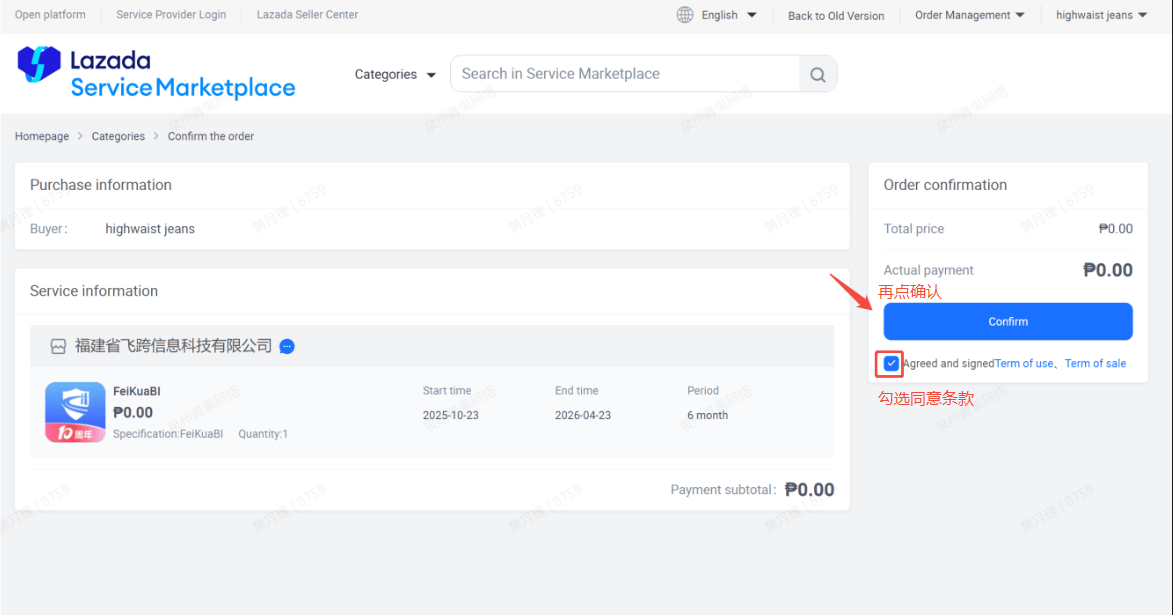Open the Open platform link
The height and width of the screenshot is (615, 1173).
pyautogui.click(x=50, y=15)
